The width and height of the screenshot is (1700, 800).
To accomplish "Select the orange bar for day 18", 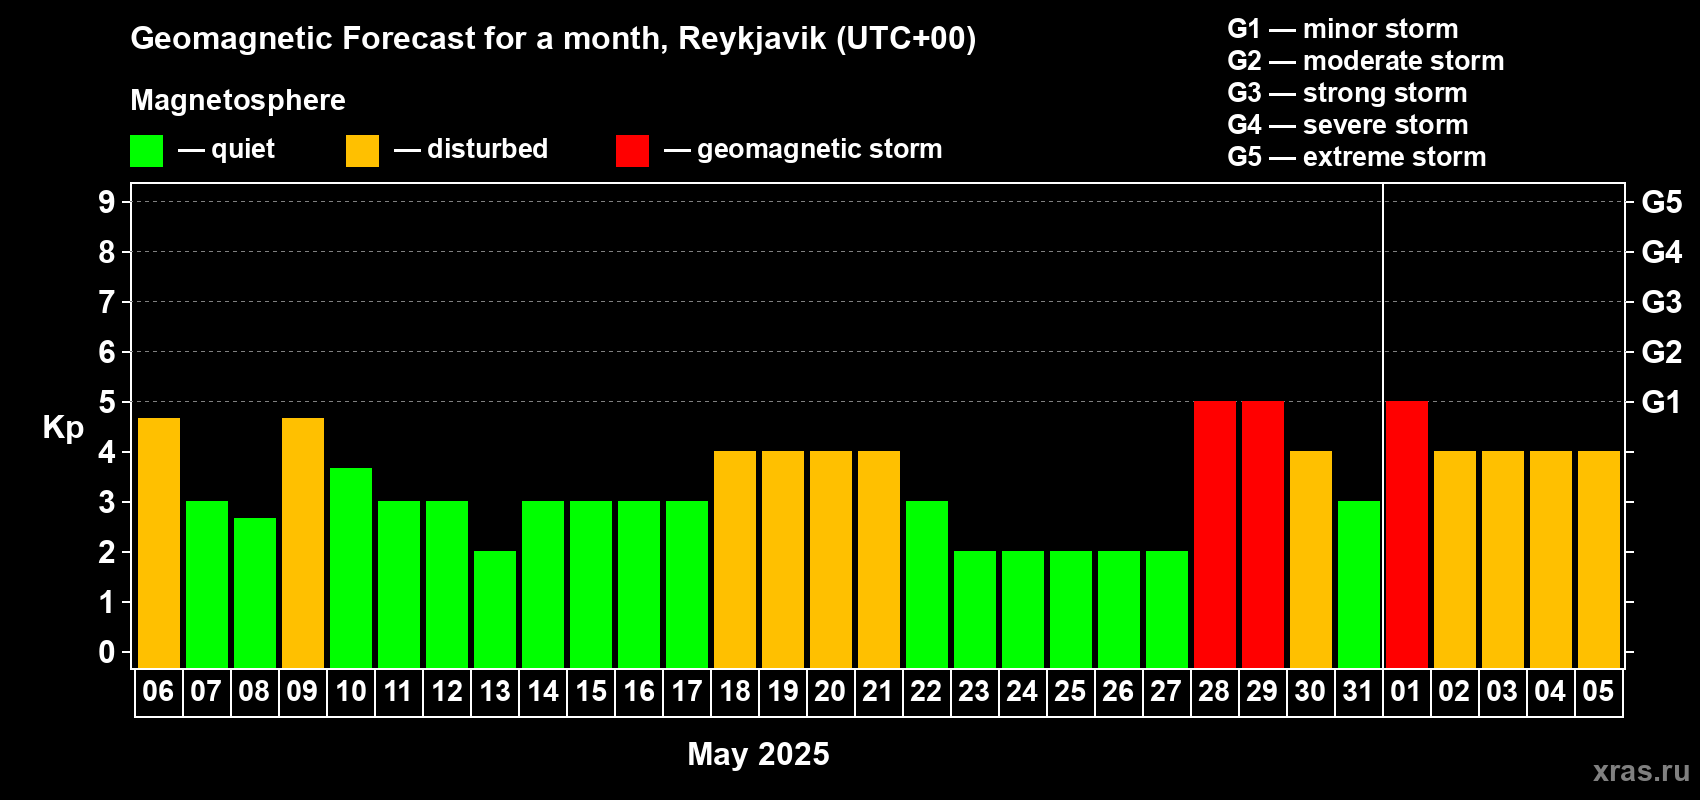I will (735, 559).
